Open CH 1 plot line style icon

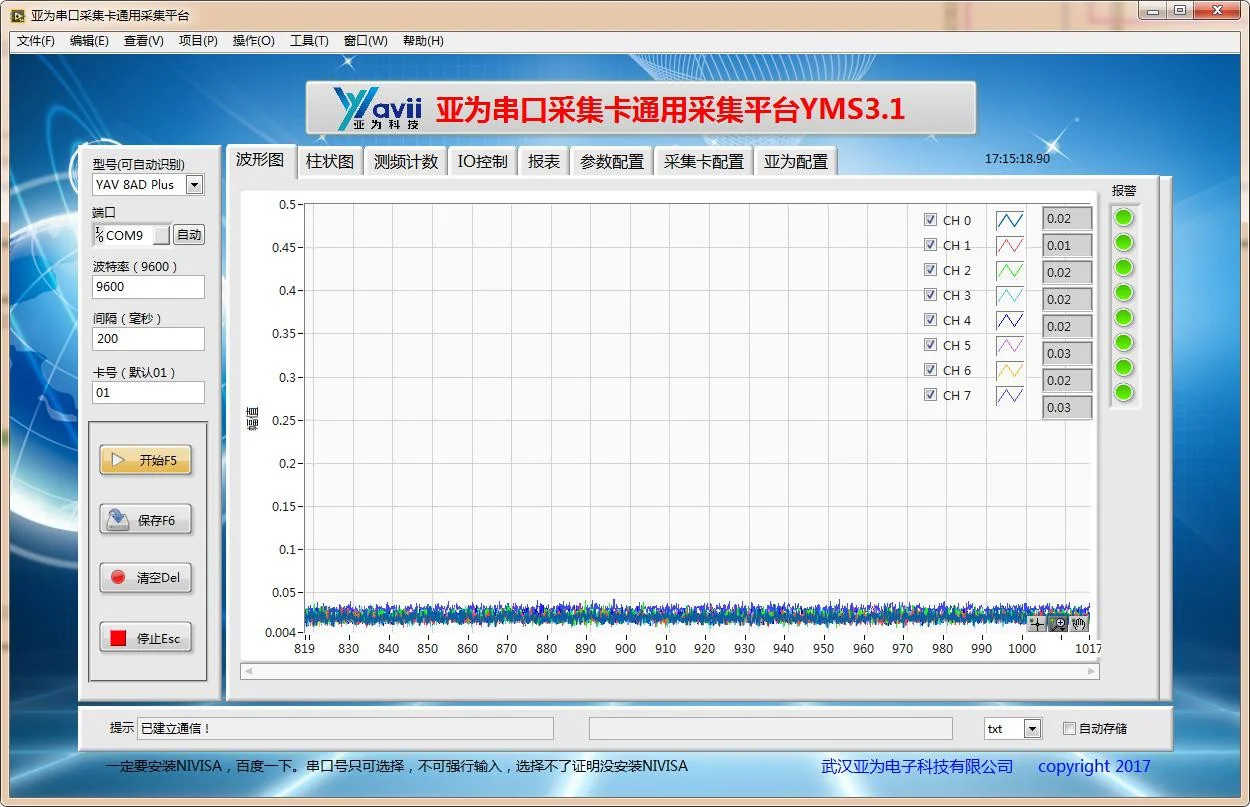coord(1010,245)
